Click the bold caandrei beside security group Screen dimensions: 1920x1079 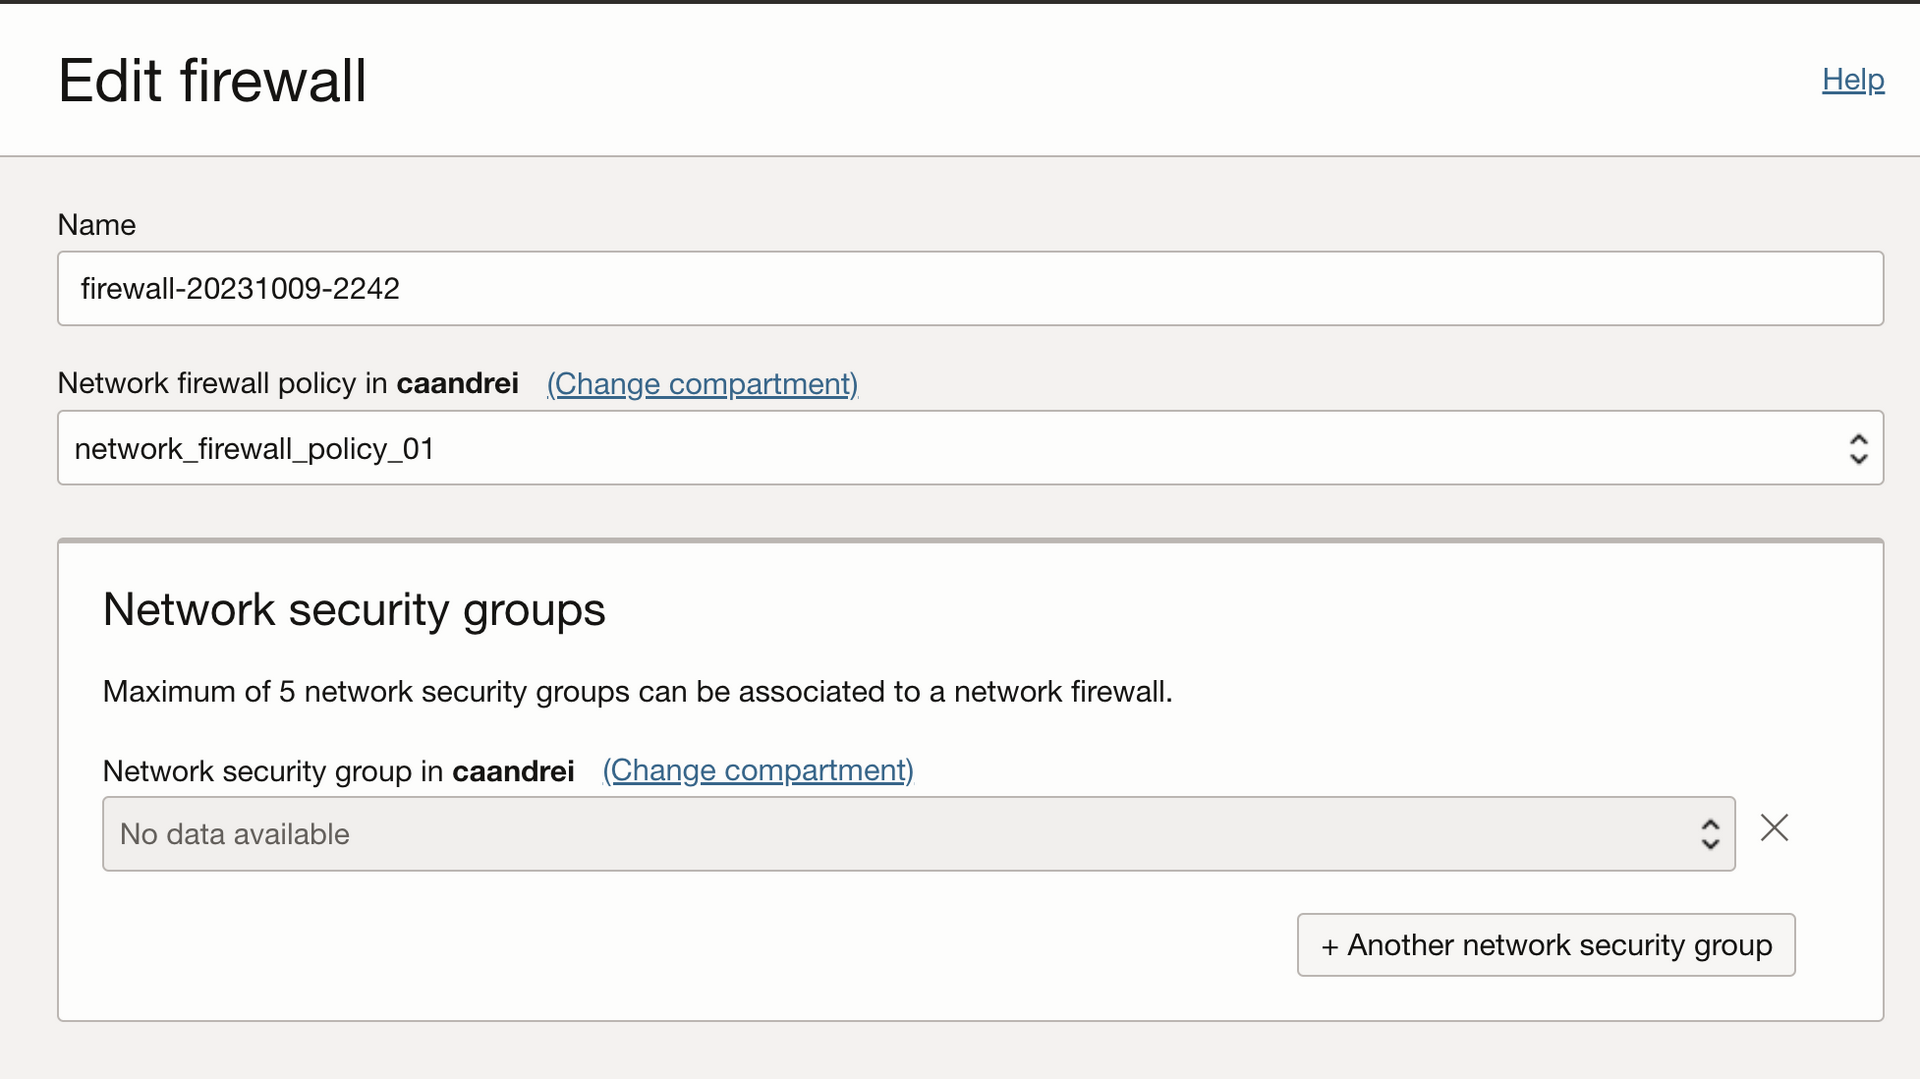click(x=513, y=771)
